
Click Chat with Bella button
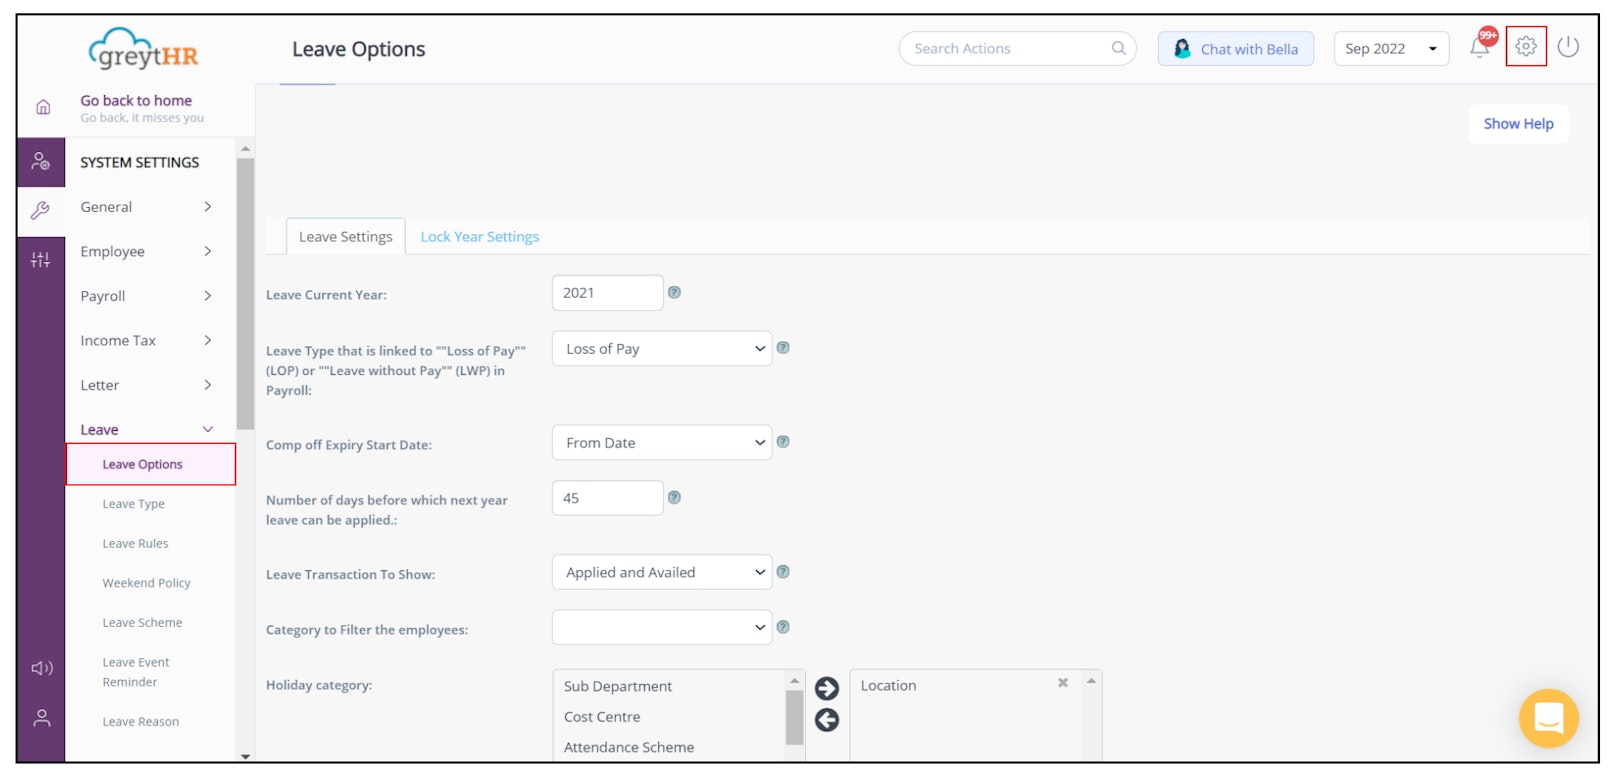(x=1235, y=49)
